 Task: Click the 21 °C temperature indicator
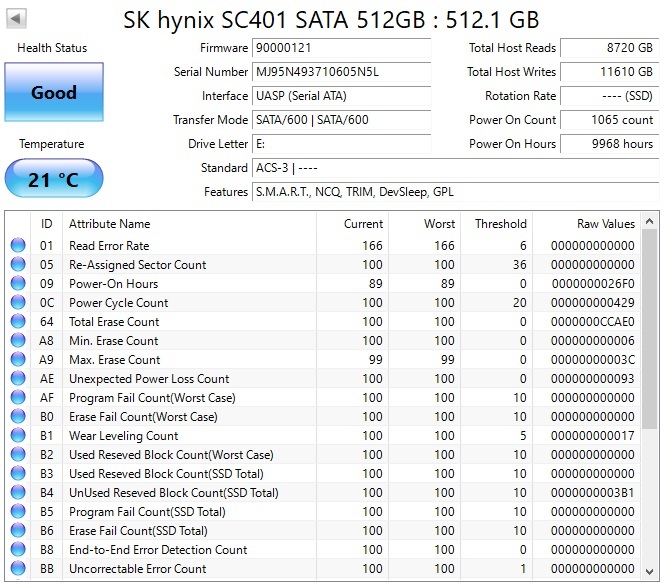[54, 178]
